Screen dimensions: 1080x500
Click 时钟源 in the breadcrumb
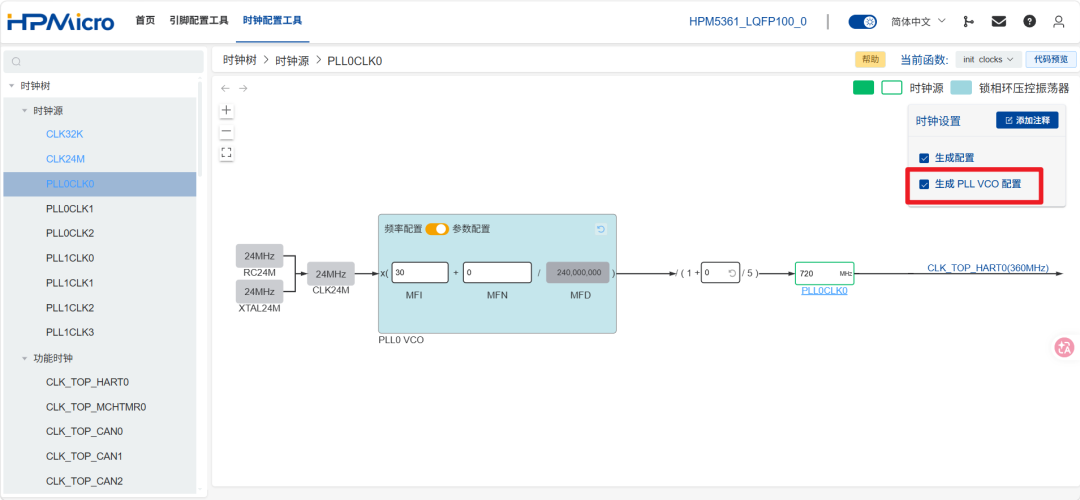293,60
